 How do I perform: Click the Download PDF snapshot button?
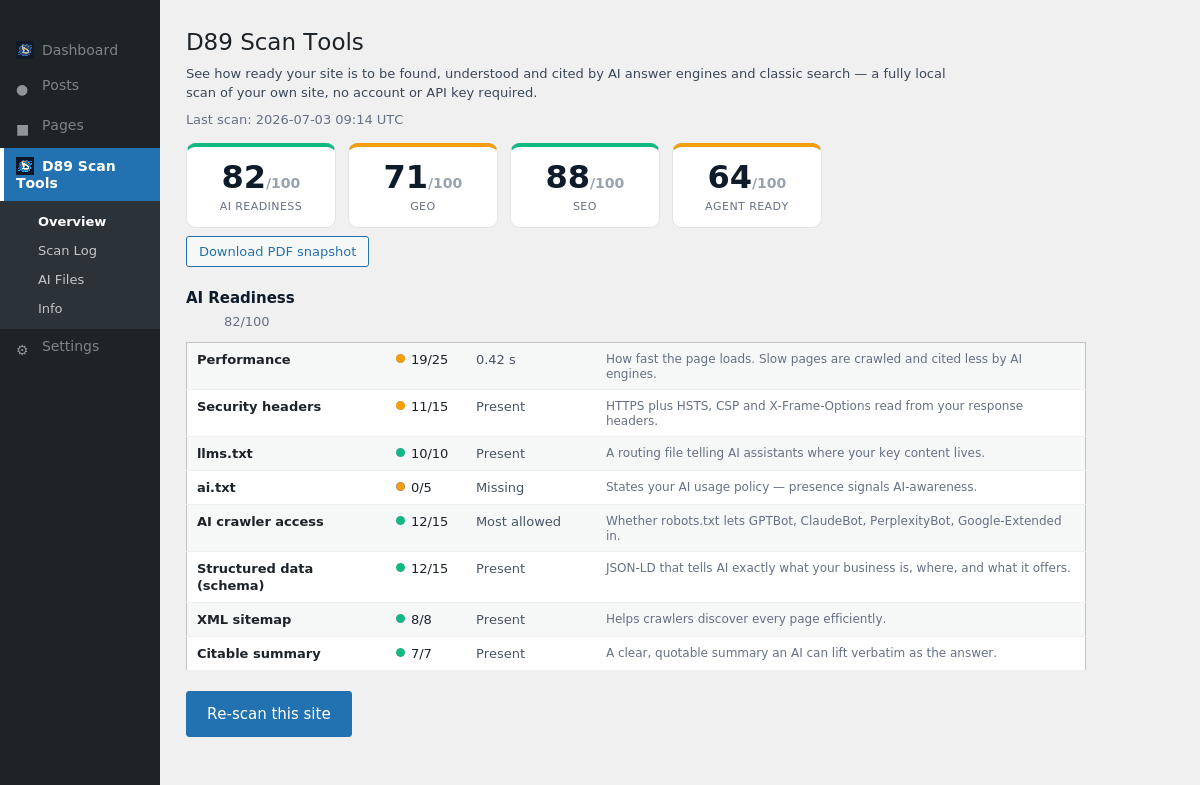tap(277, 252)
